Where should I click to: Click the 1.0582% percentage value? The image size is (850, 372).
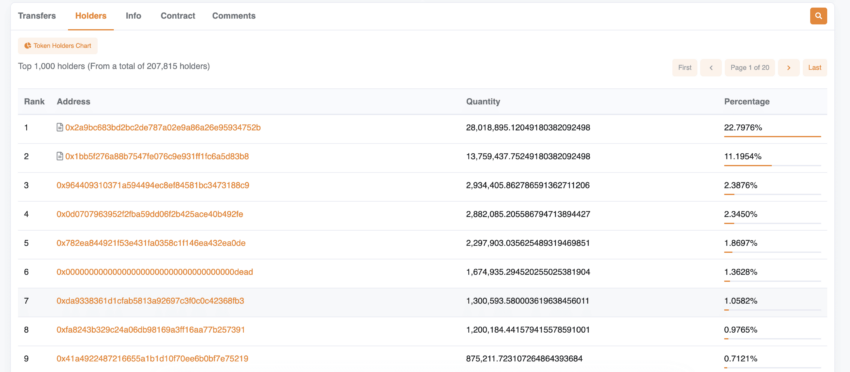(740, 300)
